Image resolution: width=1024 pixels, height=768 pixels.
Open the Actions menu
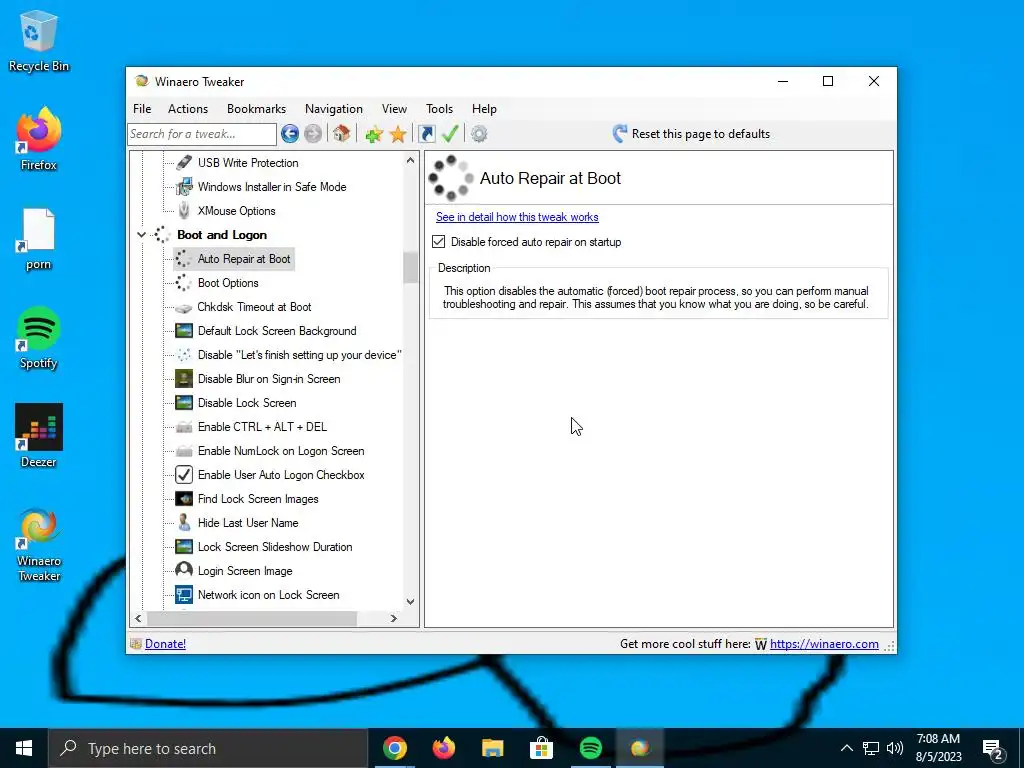[188, 109]
